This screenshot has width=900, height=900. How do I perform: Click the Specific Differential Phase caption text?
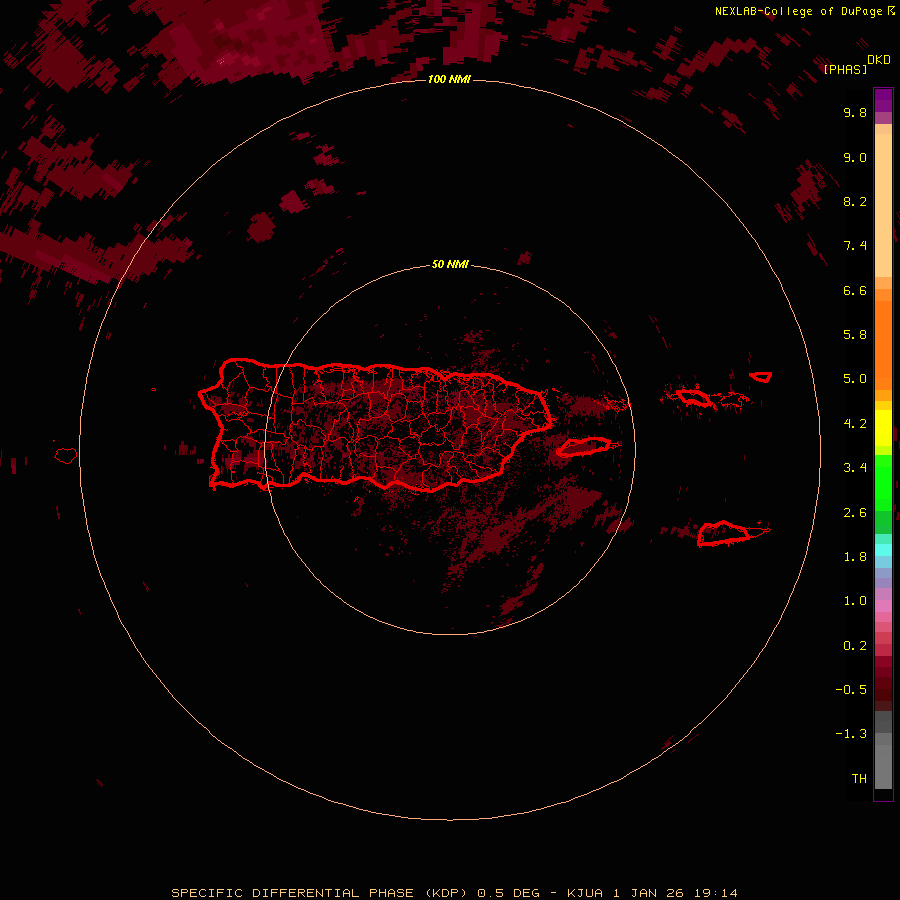[x=454, y=893]
